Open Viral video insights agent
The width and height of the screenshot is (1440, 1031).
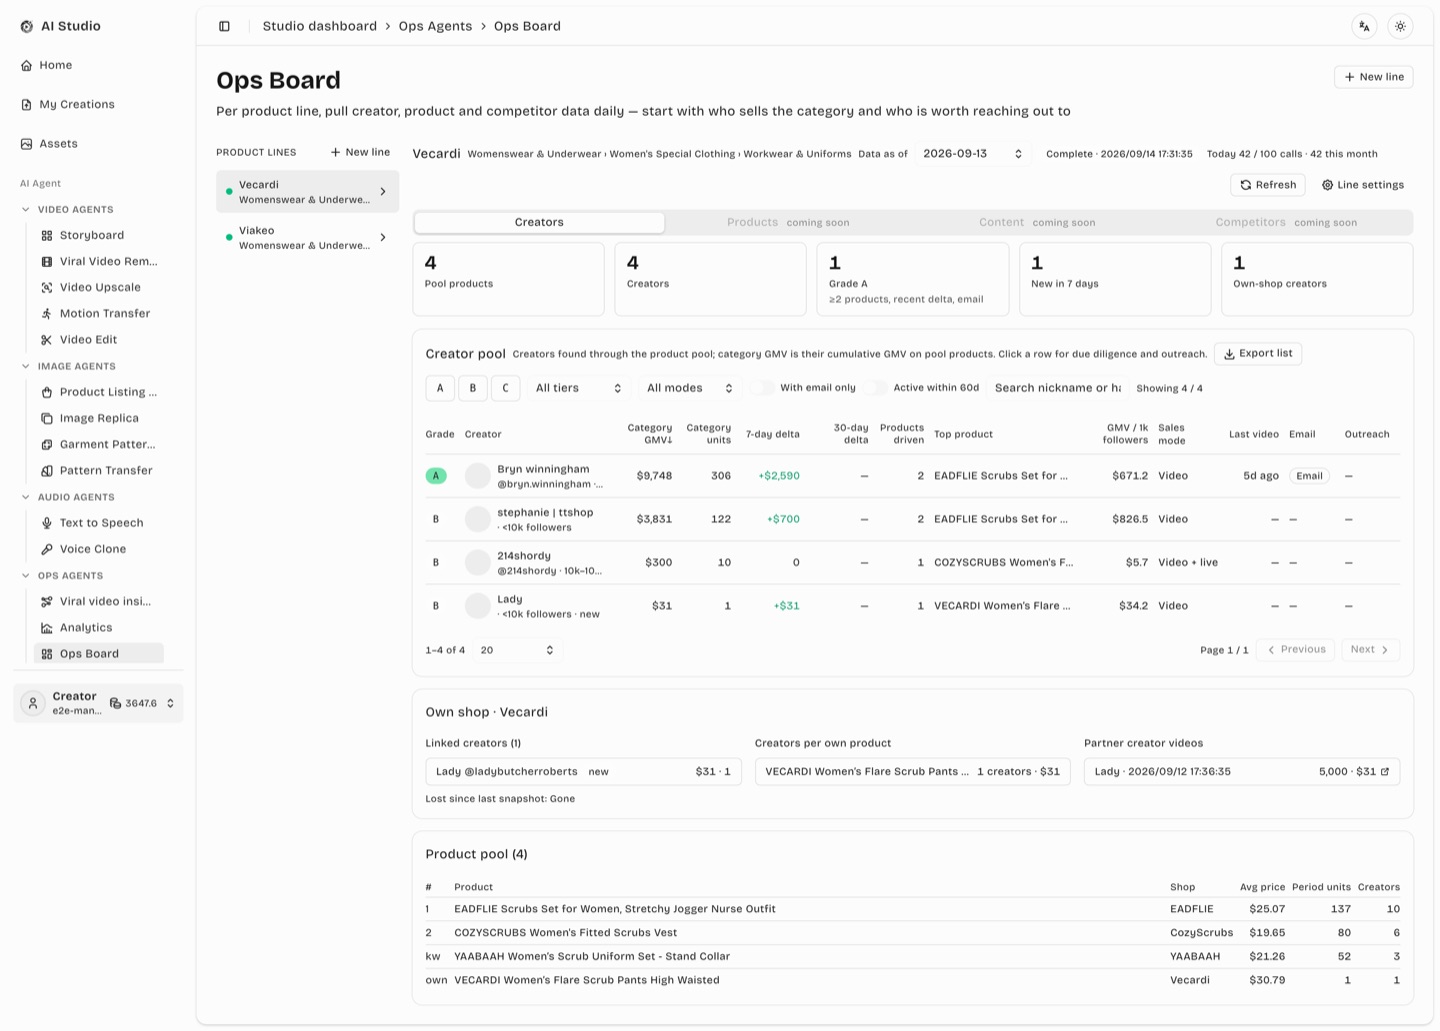coord(99,601)
